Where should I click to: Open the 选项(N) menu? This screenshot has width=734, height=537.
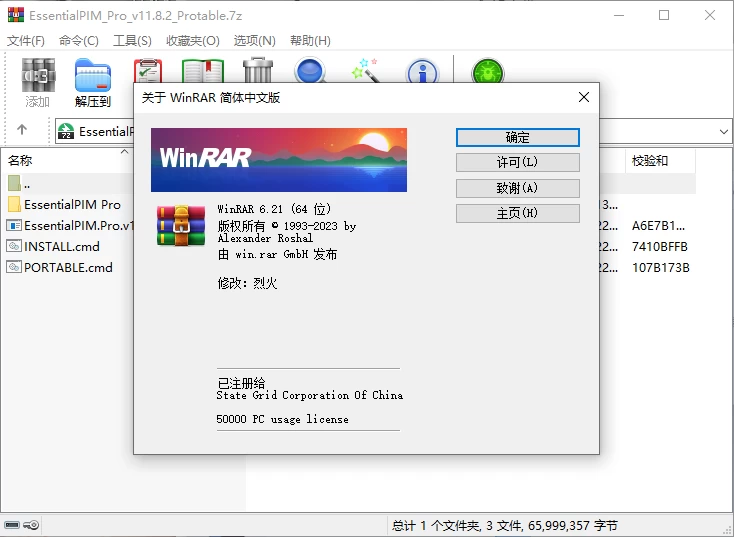(x=255, y=41)
